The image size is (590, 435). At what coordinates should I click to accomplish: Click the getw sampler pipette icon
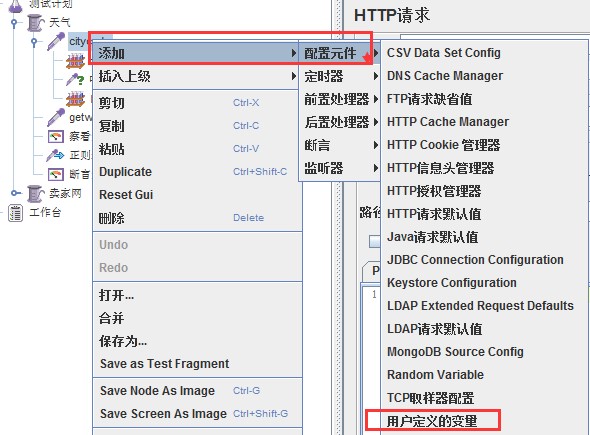click(56, 117)
